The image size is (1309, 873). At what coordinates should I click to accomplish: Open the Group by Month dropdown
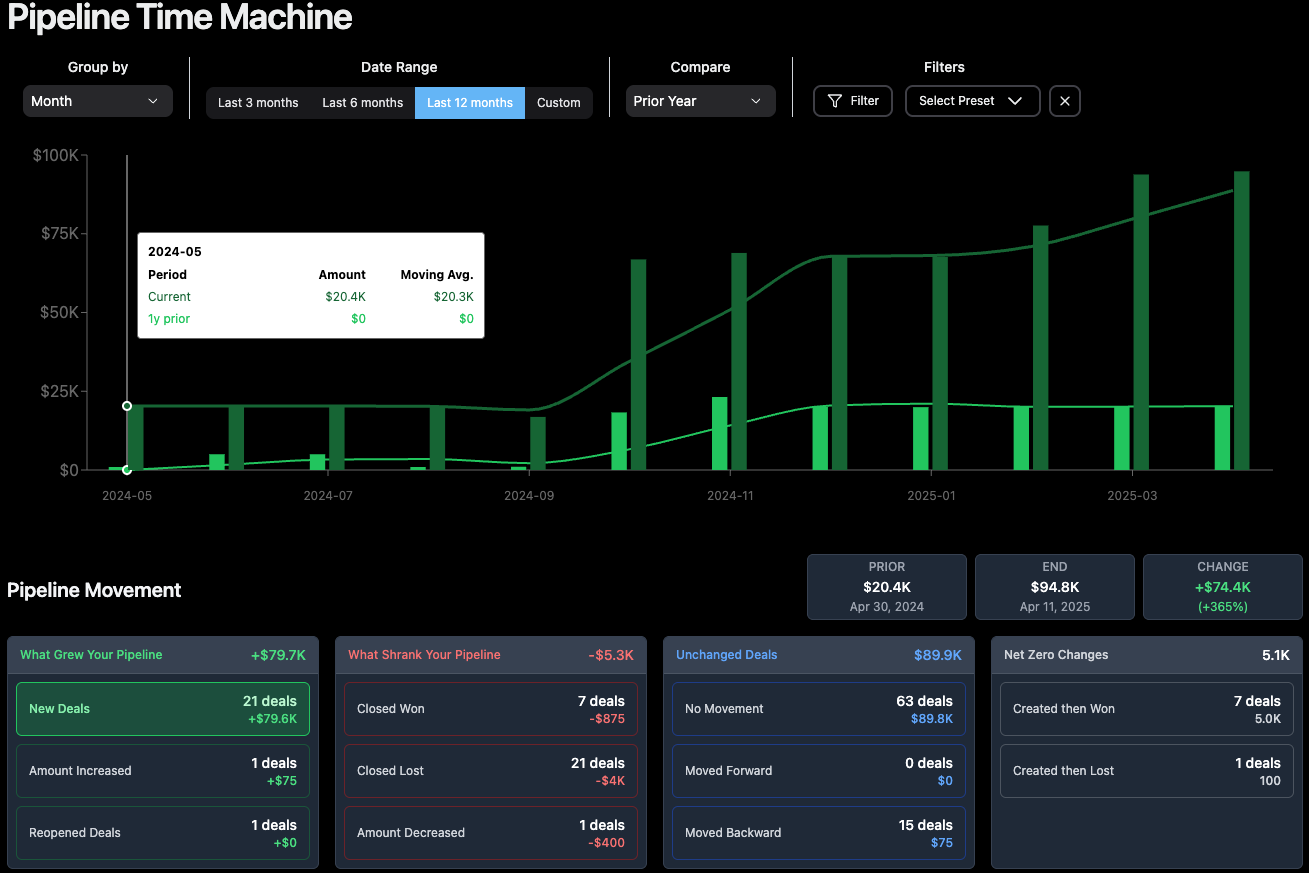[97, 101]
